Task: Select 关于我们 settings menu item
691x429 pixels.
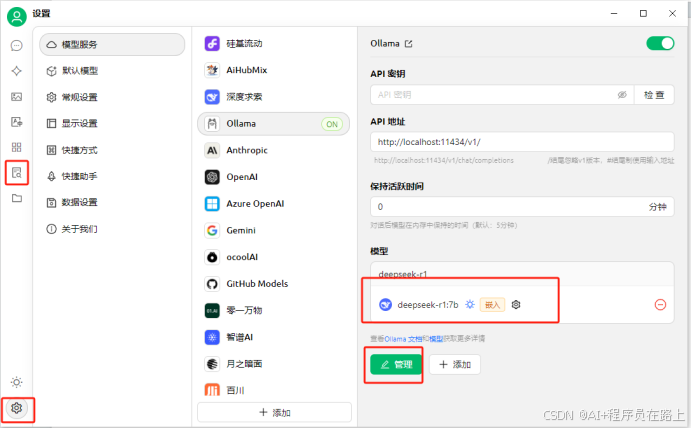Action: click(112, 229)
